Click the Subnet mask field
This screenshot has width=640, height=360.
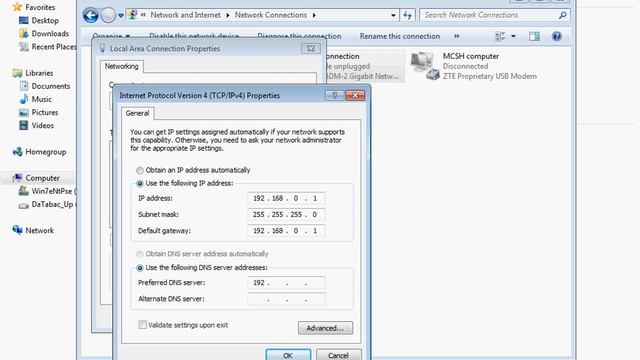[286, 214]
